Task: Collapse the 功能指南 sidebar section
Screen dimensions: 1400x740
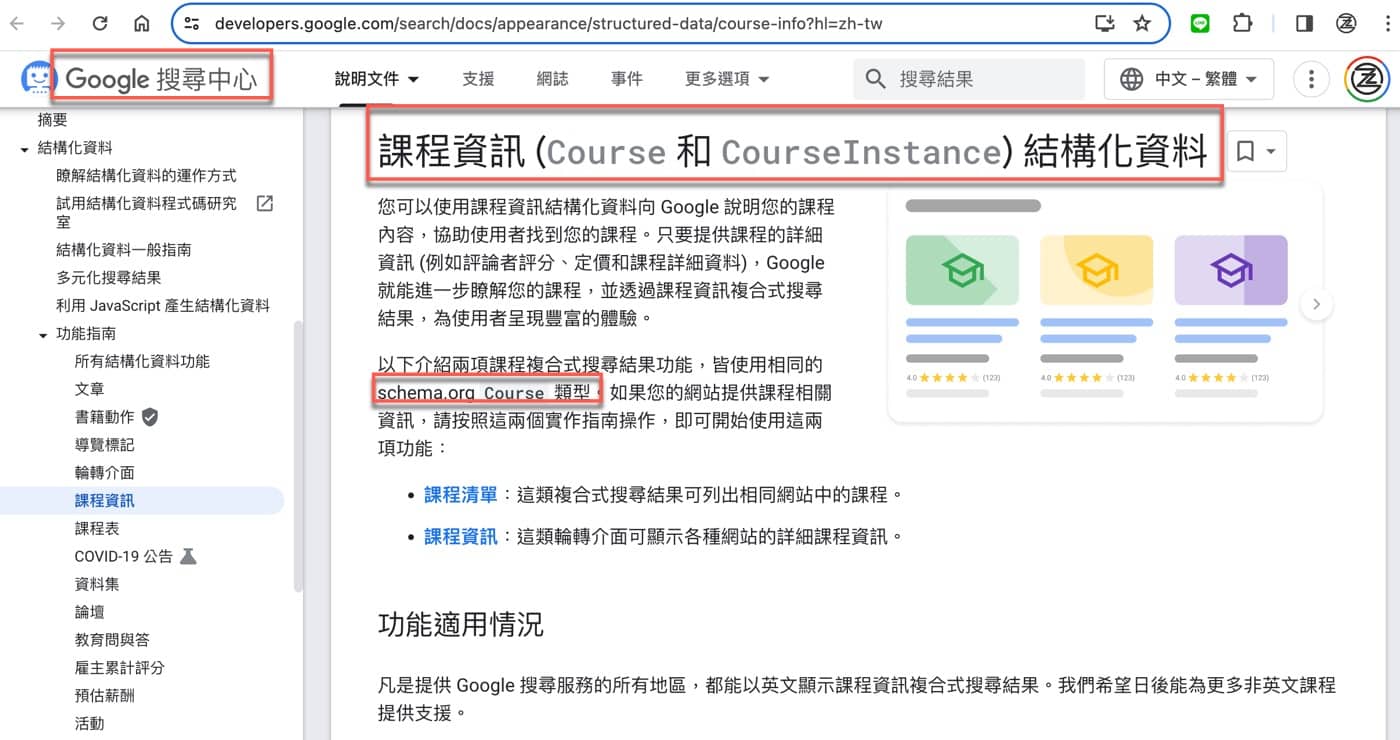Action: 43,335
